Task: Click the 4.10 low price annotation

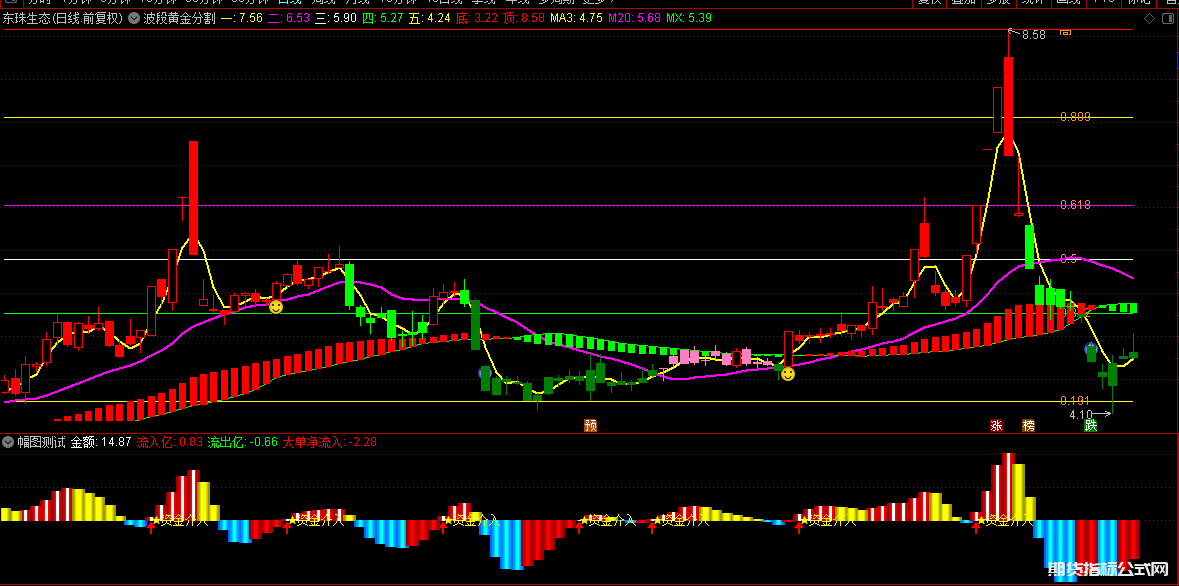Action: tap(1080, 414)
